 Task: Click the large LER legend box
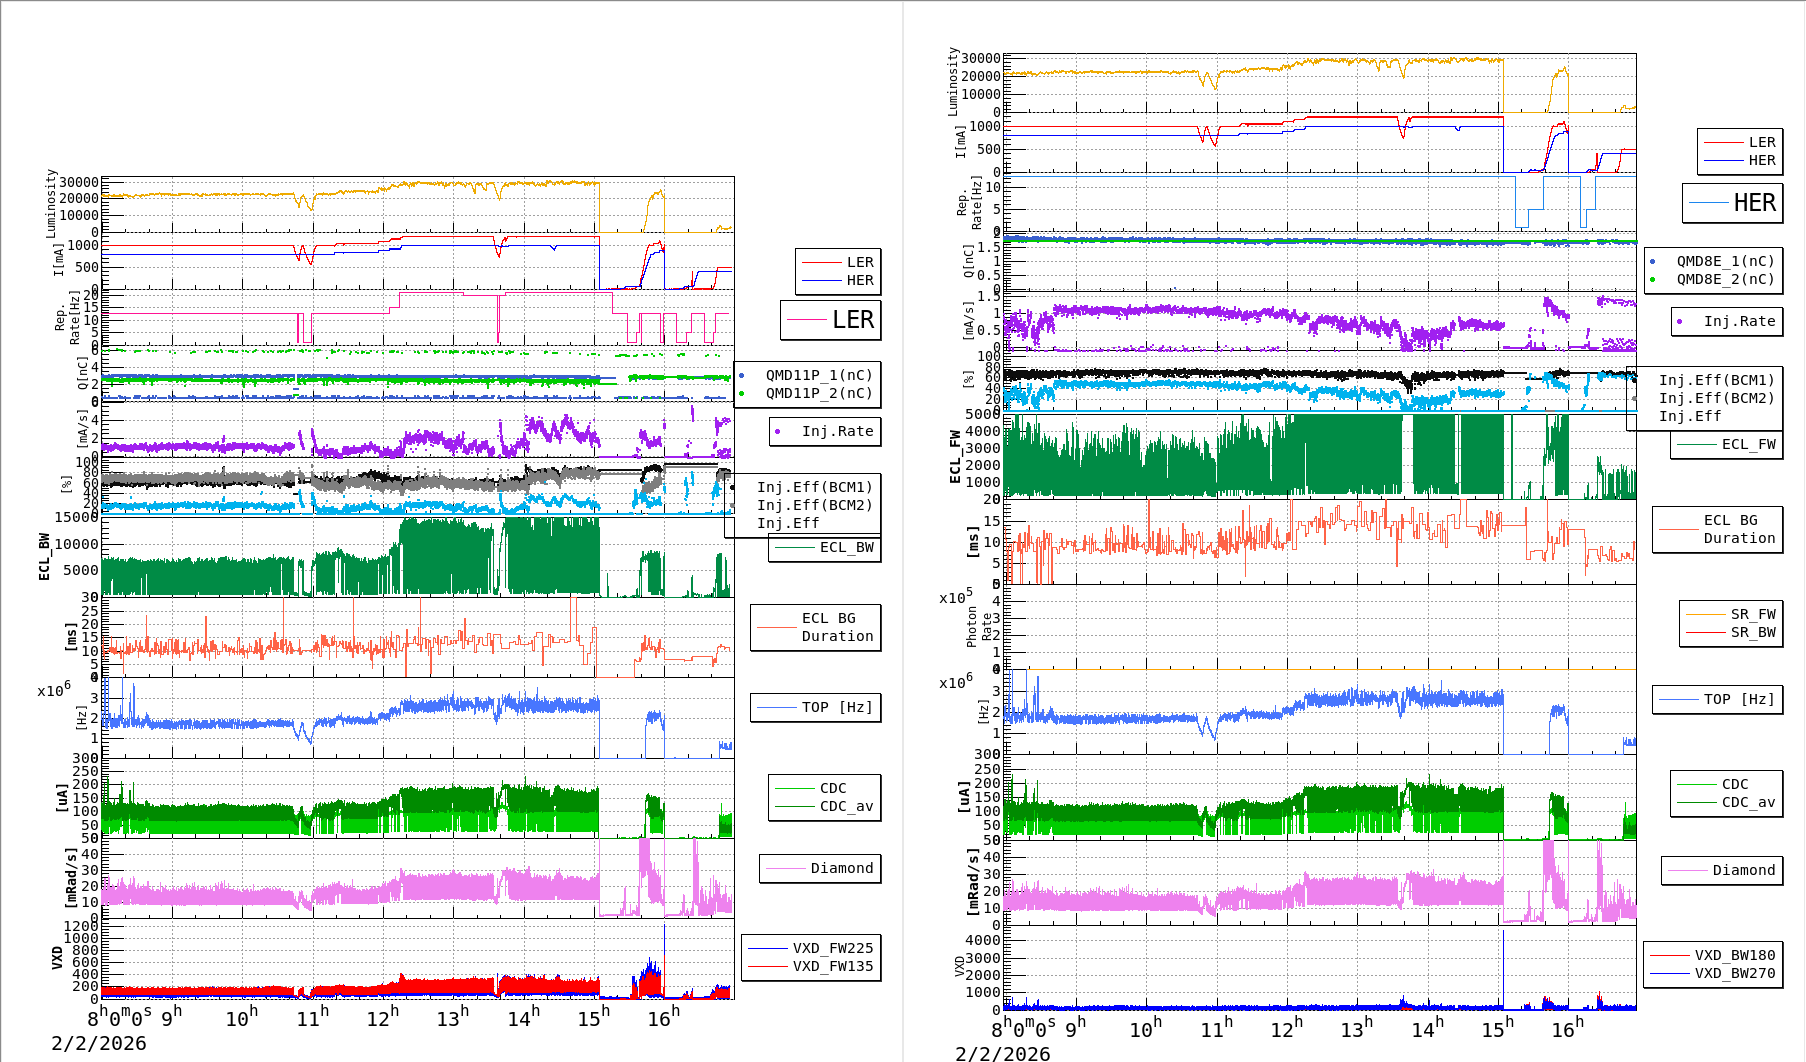(x=830, y=320)
